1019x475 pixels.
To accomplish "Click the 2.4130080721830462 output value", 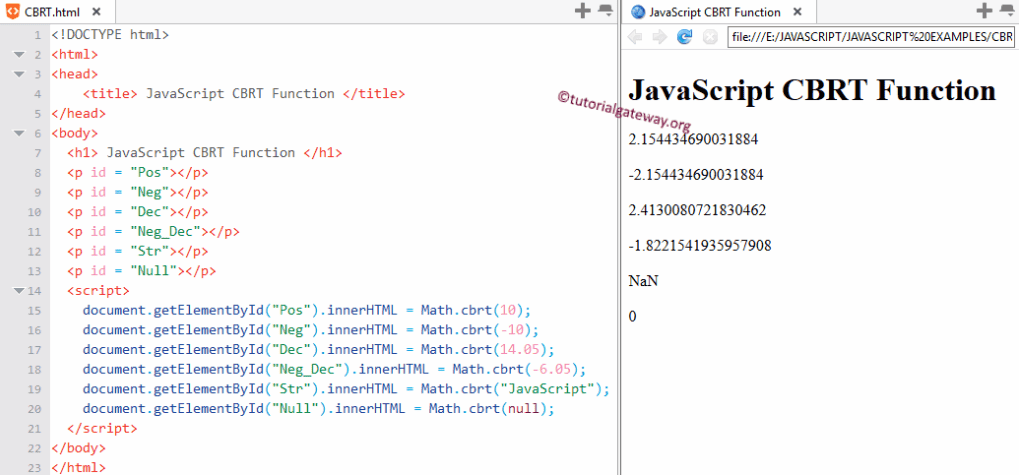I will pos(697,210).
